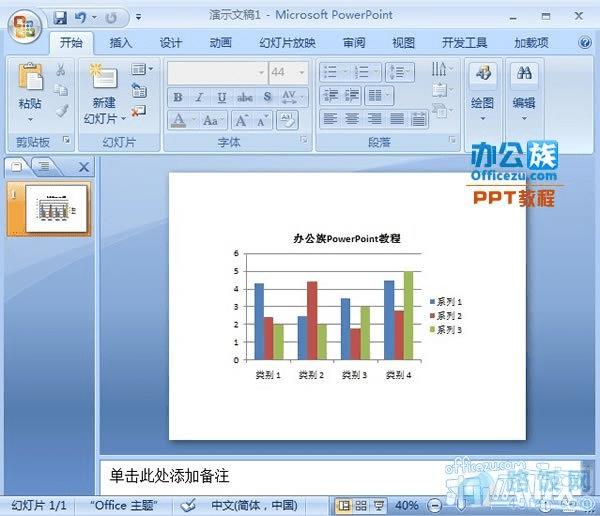
Task: Click the zoom out minus button
Action: tap(435, 506)
